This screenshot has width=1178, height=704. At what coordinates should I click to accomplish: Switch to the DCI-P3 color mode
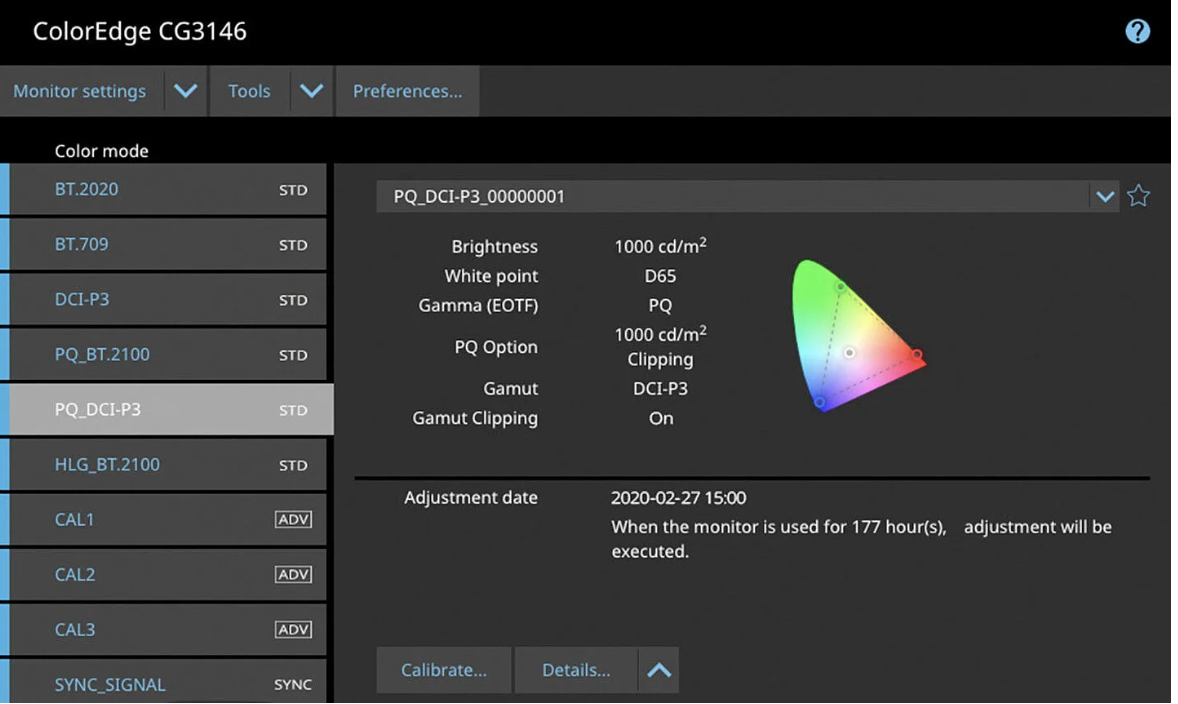click(168, 299)
